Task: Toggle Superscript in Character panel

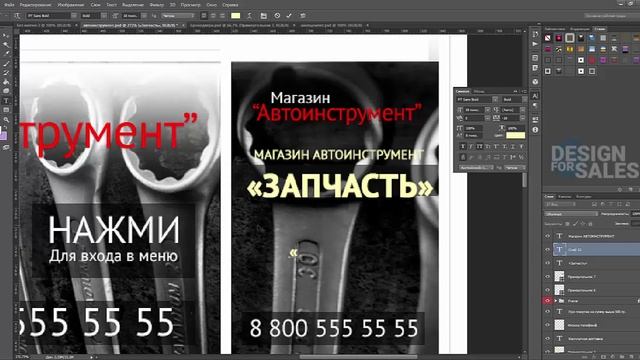Action: tap(496, 146)
